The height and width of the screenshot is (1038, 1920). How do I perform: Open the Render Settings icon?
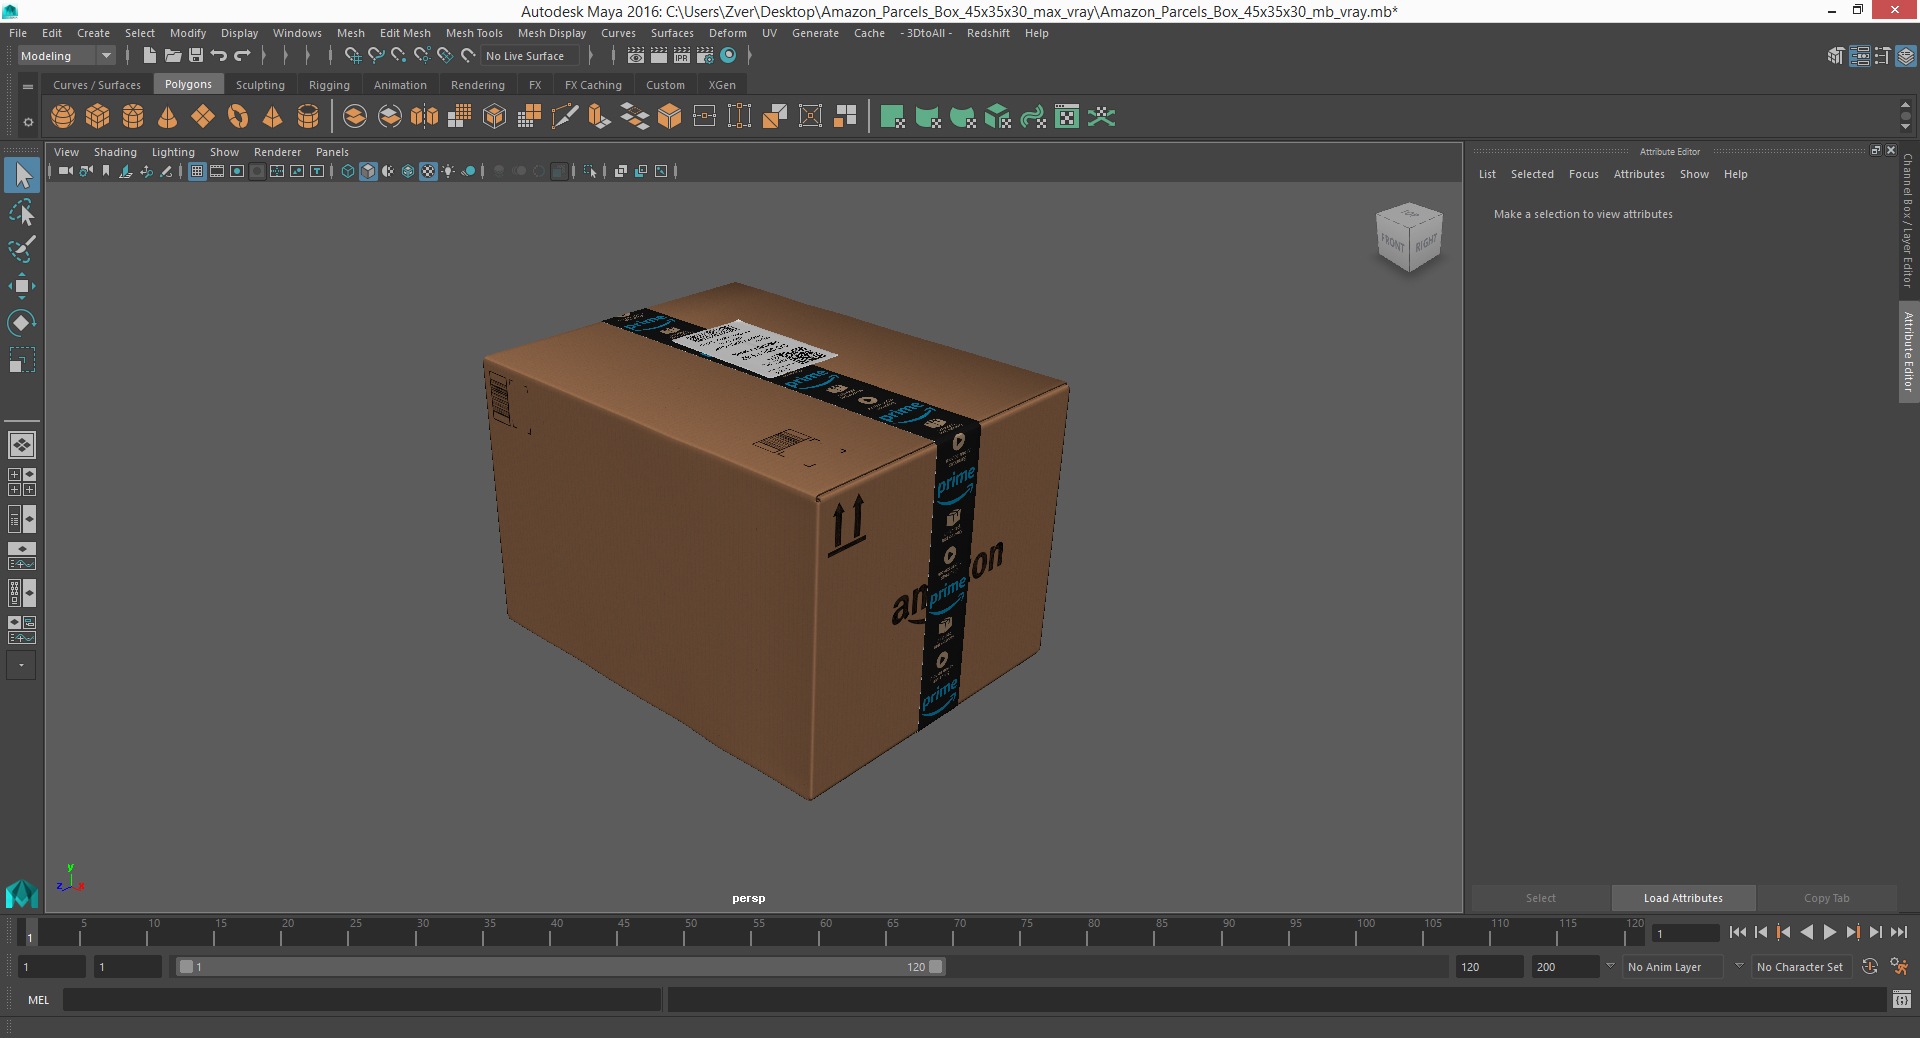tap(705, 56)
